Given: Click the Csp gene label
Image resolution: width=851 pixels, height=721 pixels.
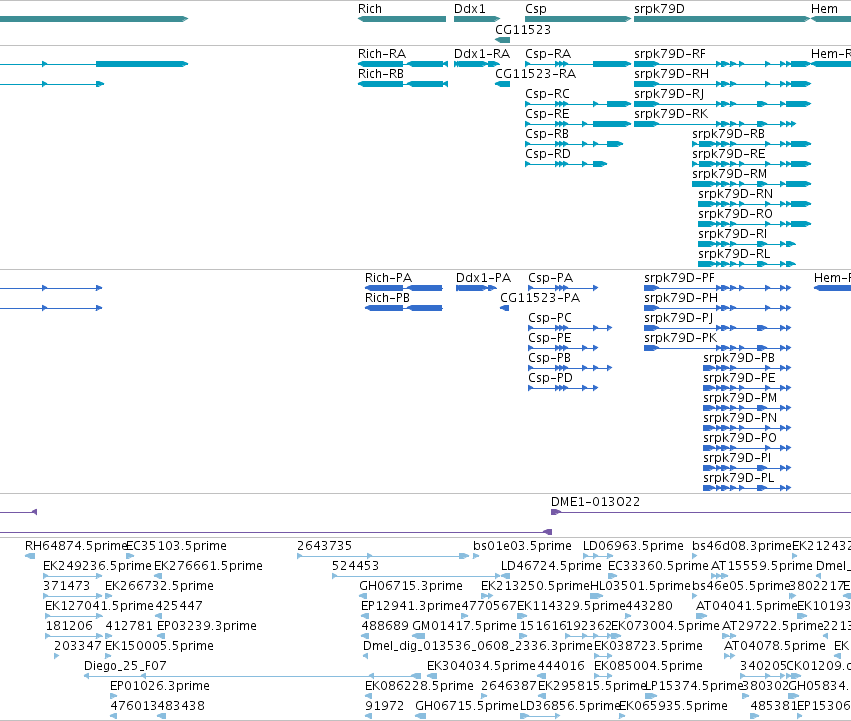Looking at the screenshot, I should pos(536,9).
